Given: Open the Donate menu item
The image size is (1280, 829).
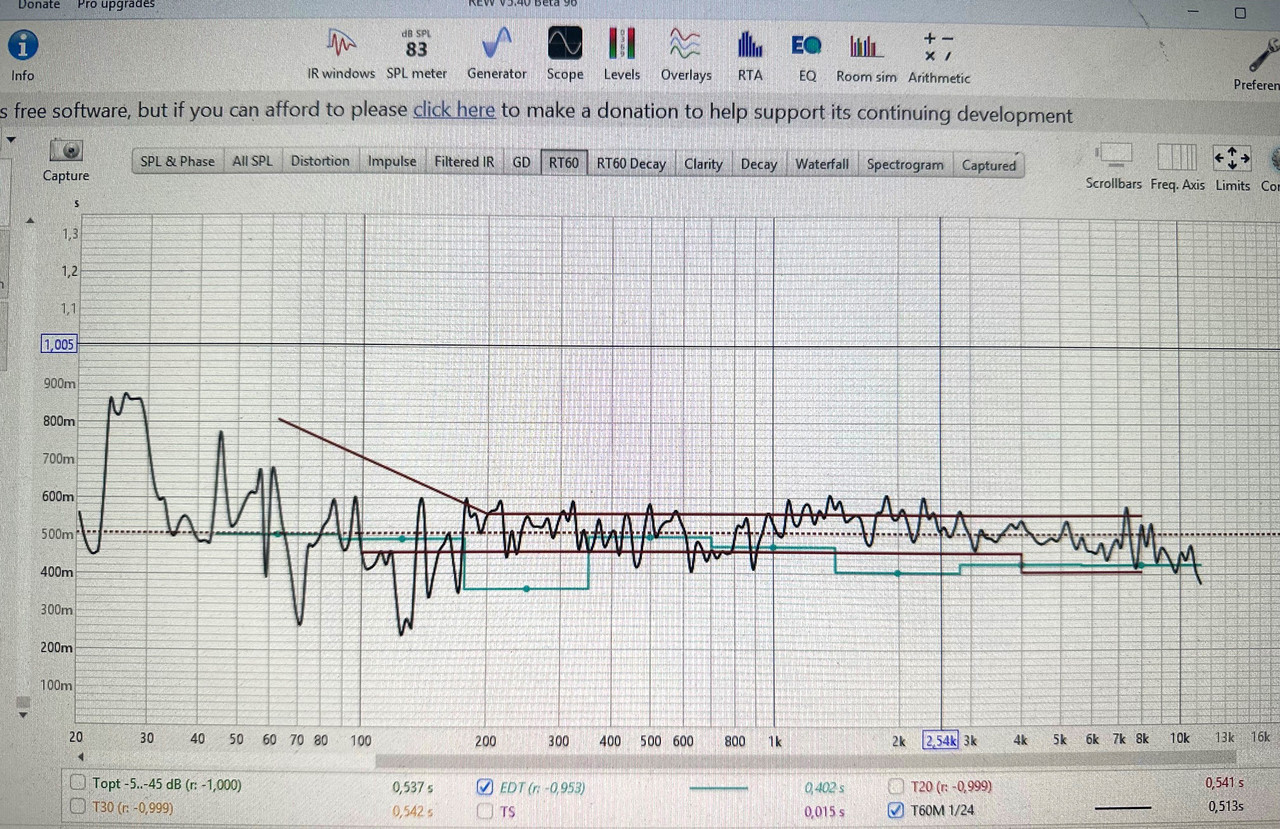Looking at the screenshot, I should pyautogui.click(x=39, y=4).
